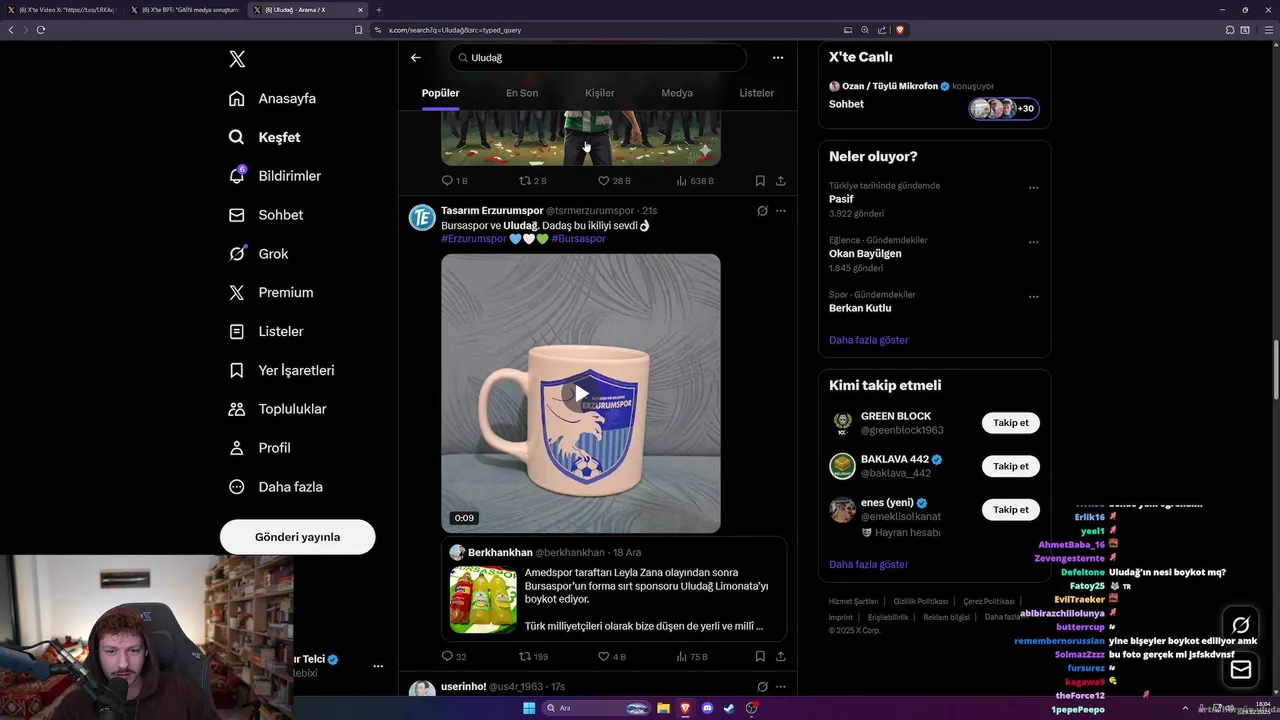Open more options on userinho! post
This screenshot has height=720, width=1280.
[781, 687]
